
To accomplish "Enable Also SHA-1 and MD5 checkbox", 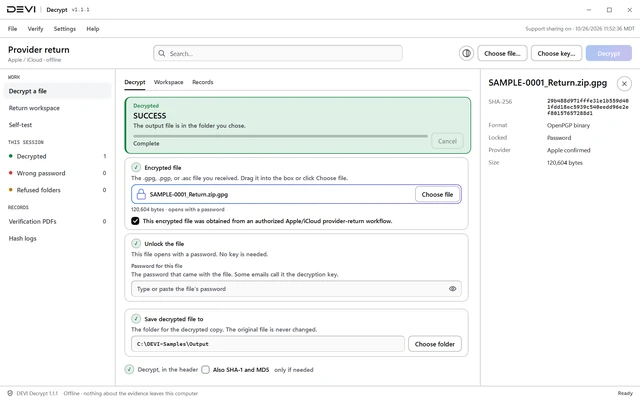I will [x=205, y=369].
